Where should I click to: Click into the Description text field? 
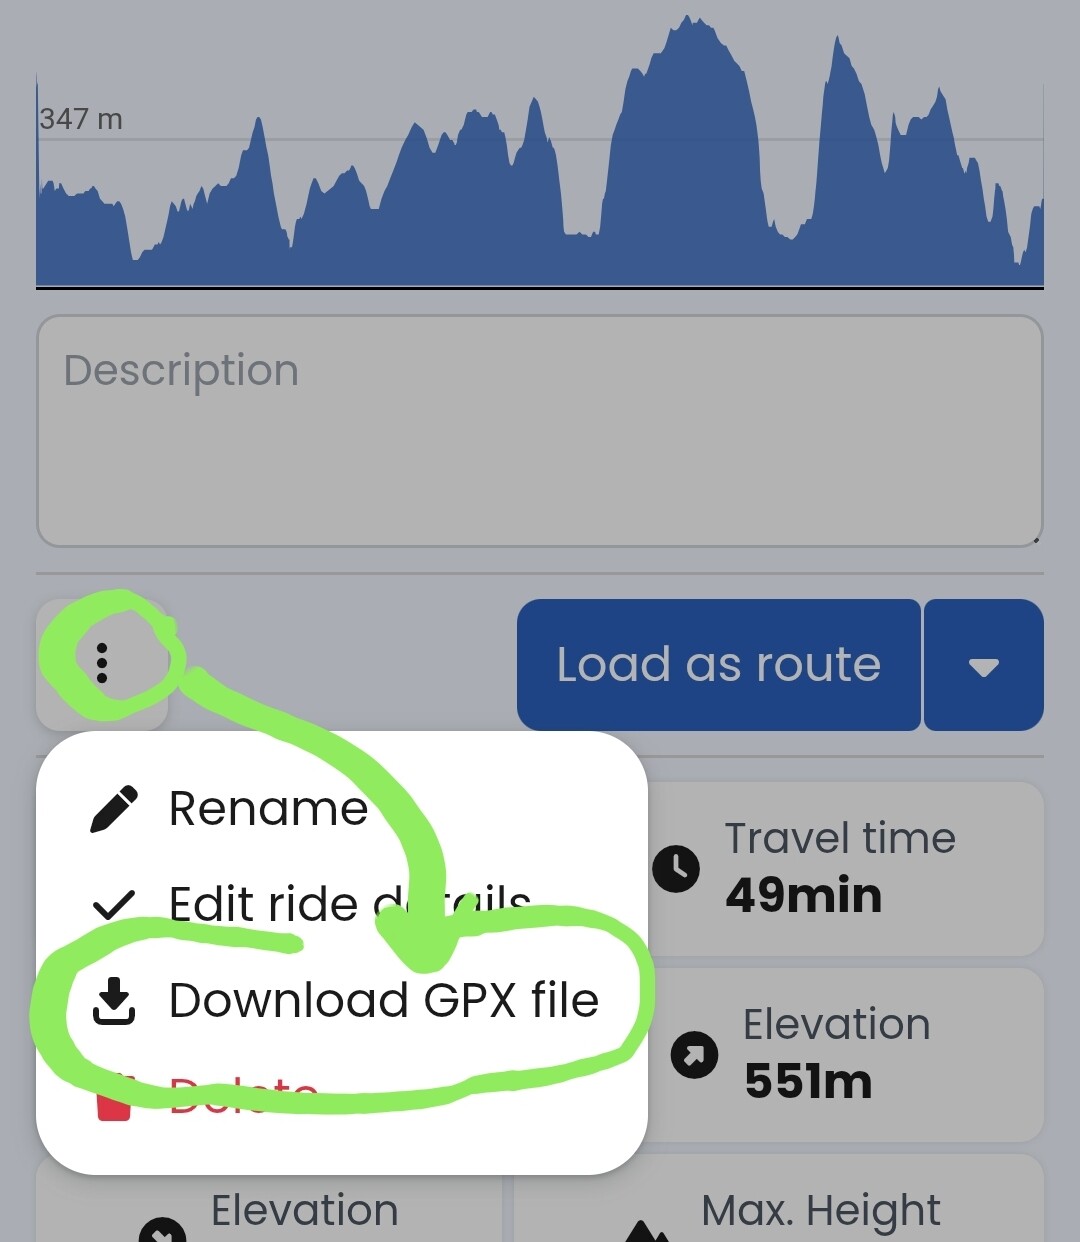pyautogui.click(x=540, y=431)
